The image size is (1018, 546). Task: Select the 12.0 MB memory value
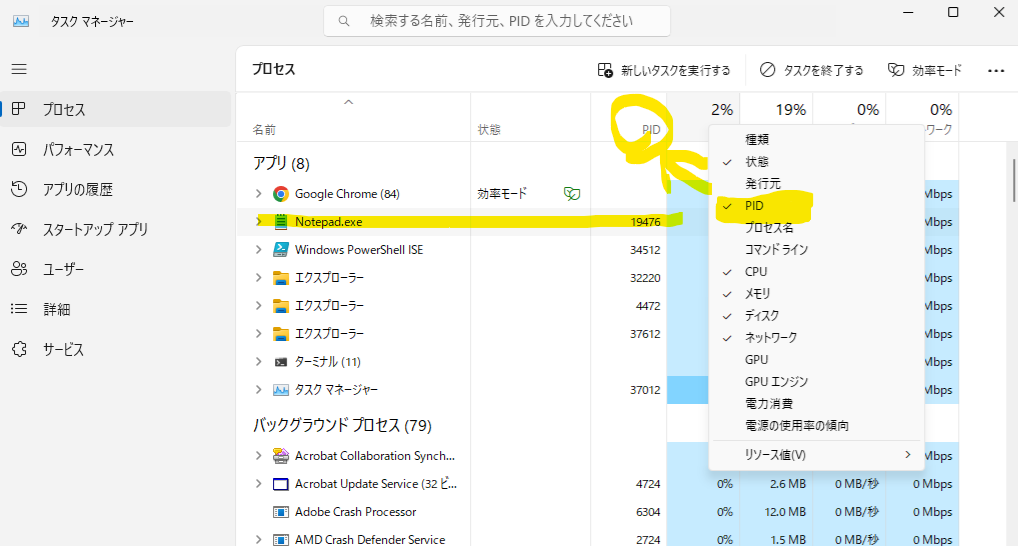pos(785,512)
